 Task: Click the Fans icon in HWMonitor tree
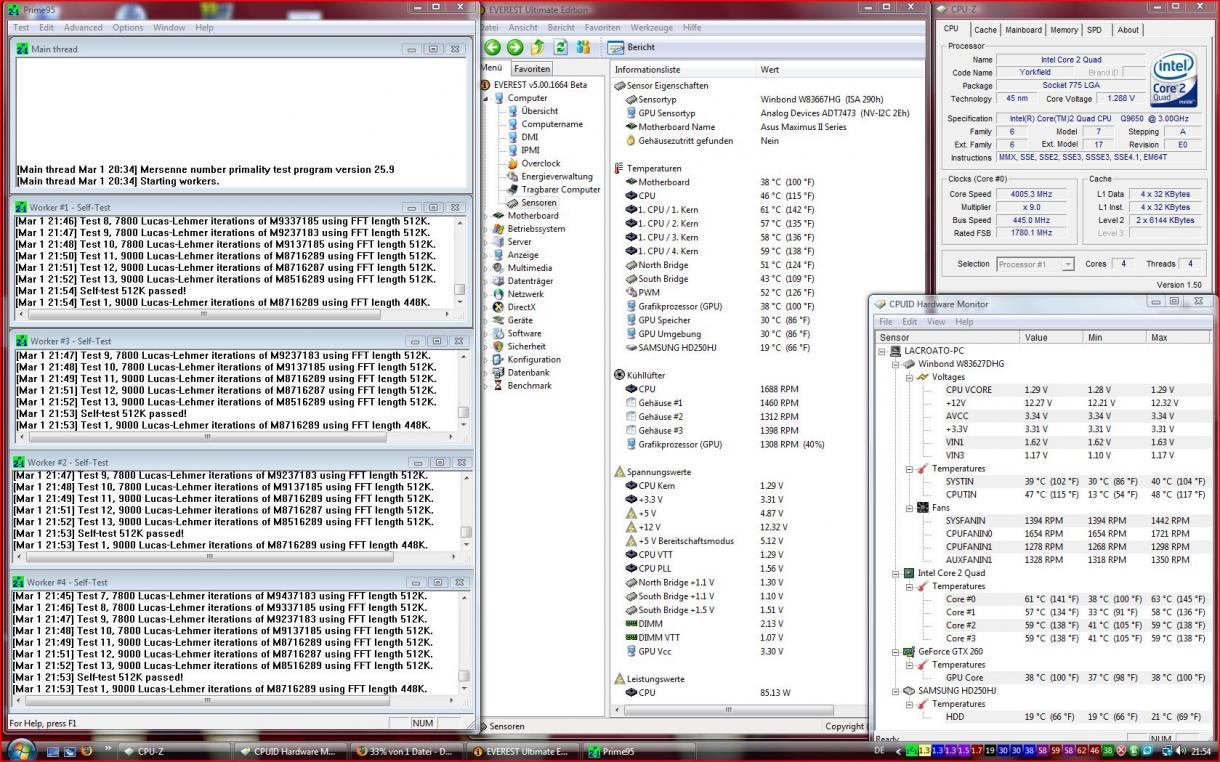coord(922,507)
